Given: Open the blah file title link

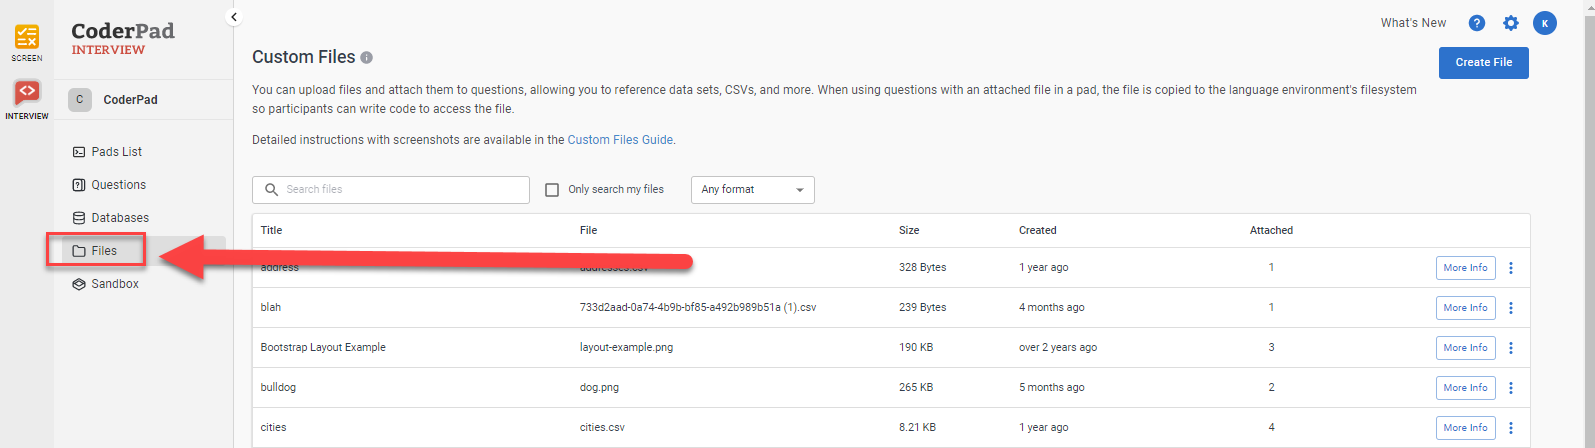Looking at the screenshot, I should pyautogui.click(x=271, y=308).
